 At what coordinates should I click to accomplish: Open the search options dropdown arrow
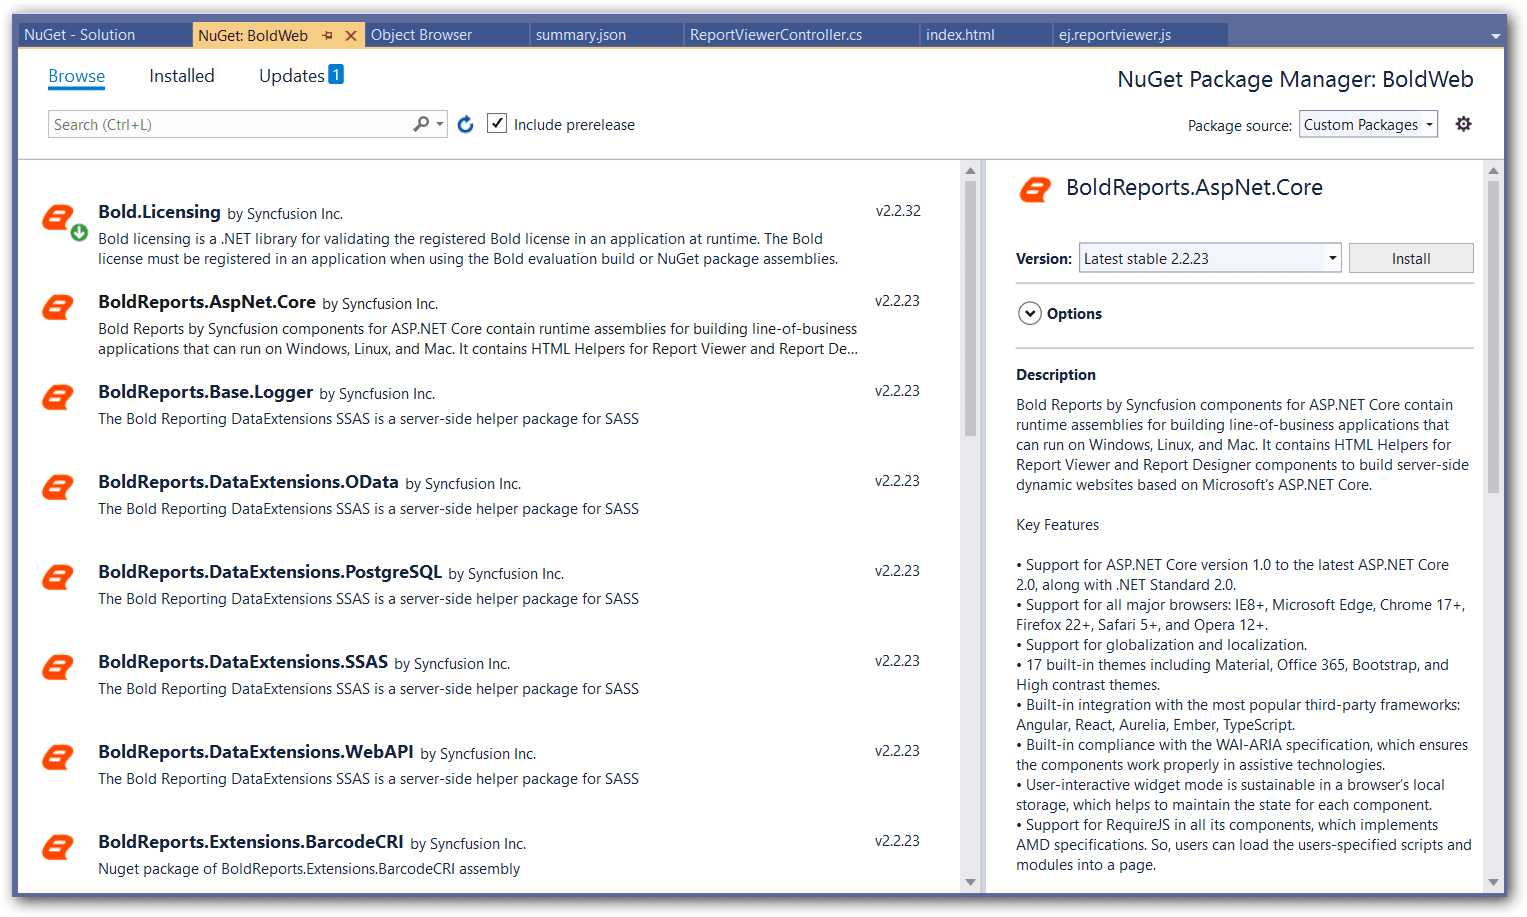pos(440,124)
